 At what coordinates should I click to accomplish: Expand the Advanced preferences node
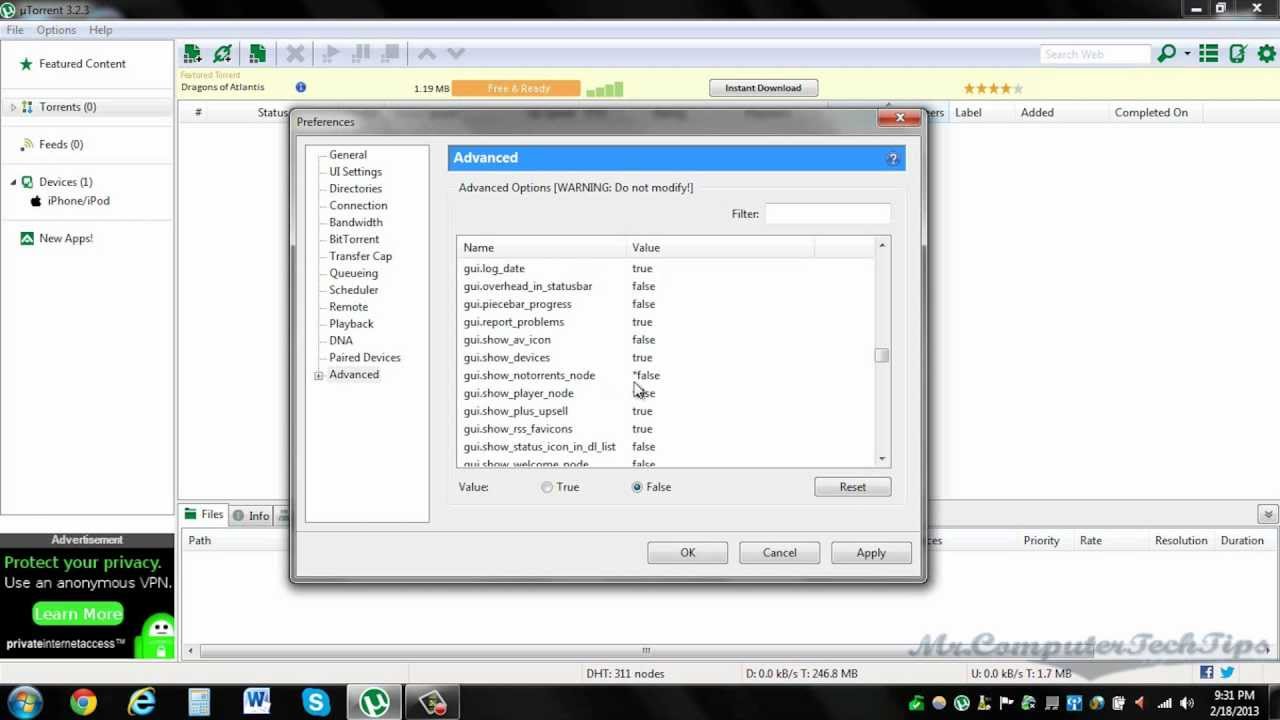pos(318,375)
